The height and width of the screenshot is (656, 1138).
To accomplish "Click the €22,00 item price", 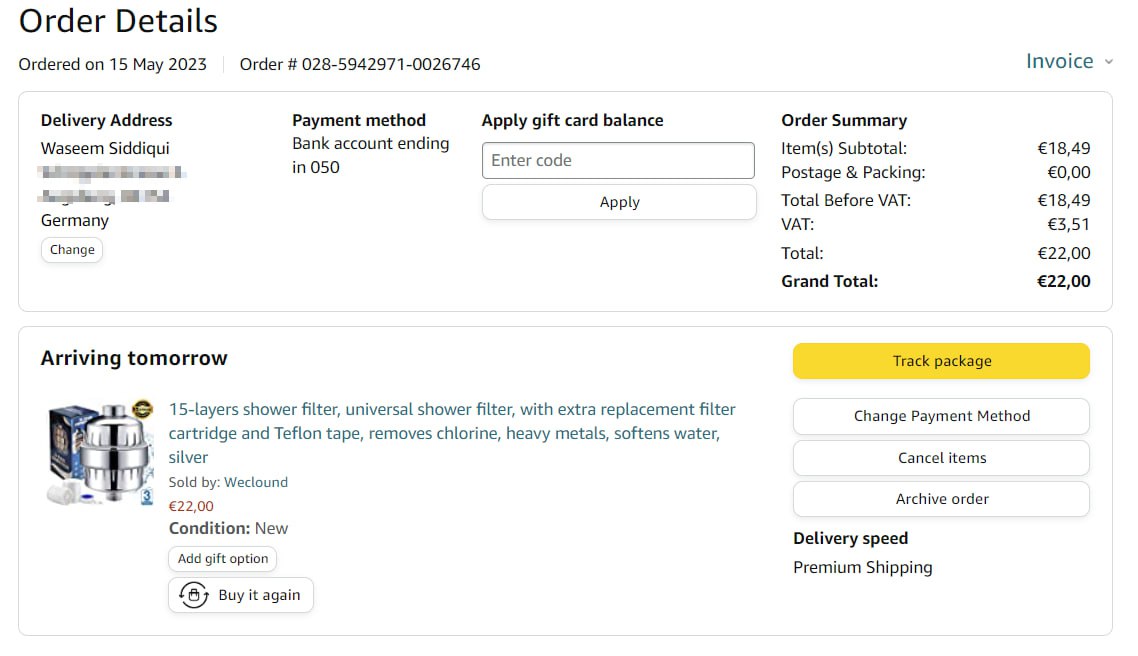I will [191, 506].
